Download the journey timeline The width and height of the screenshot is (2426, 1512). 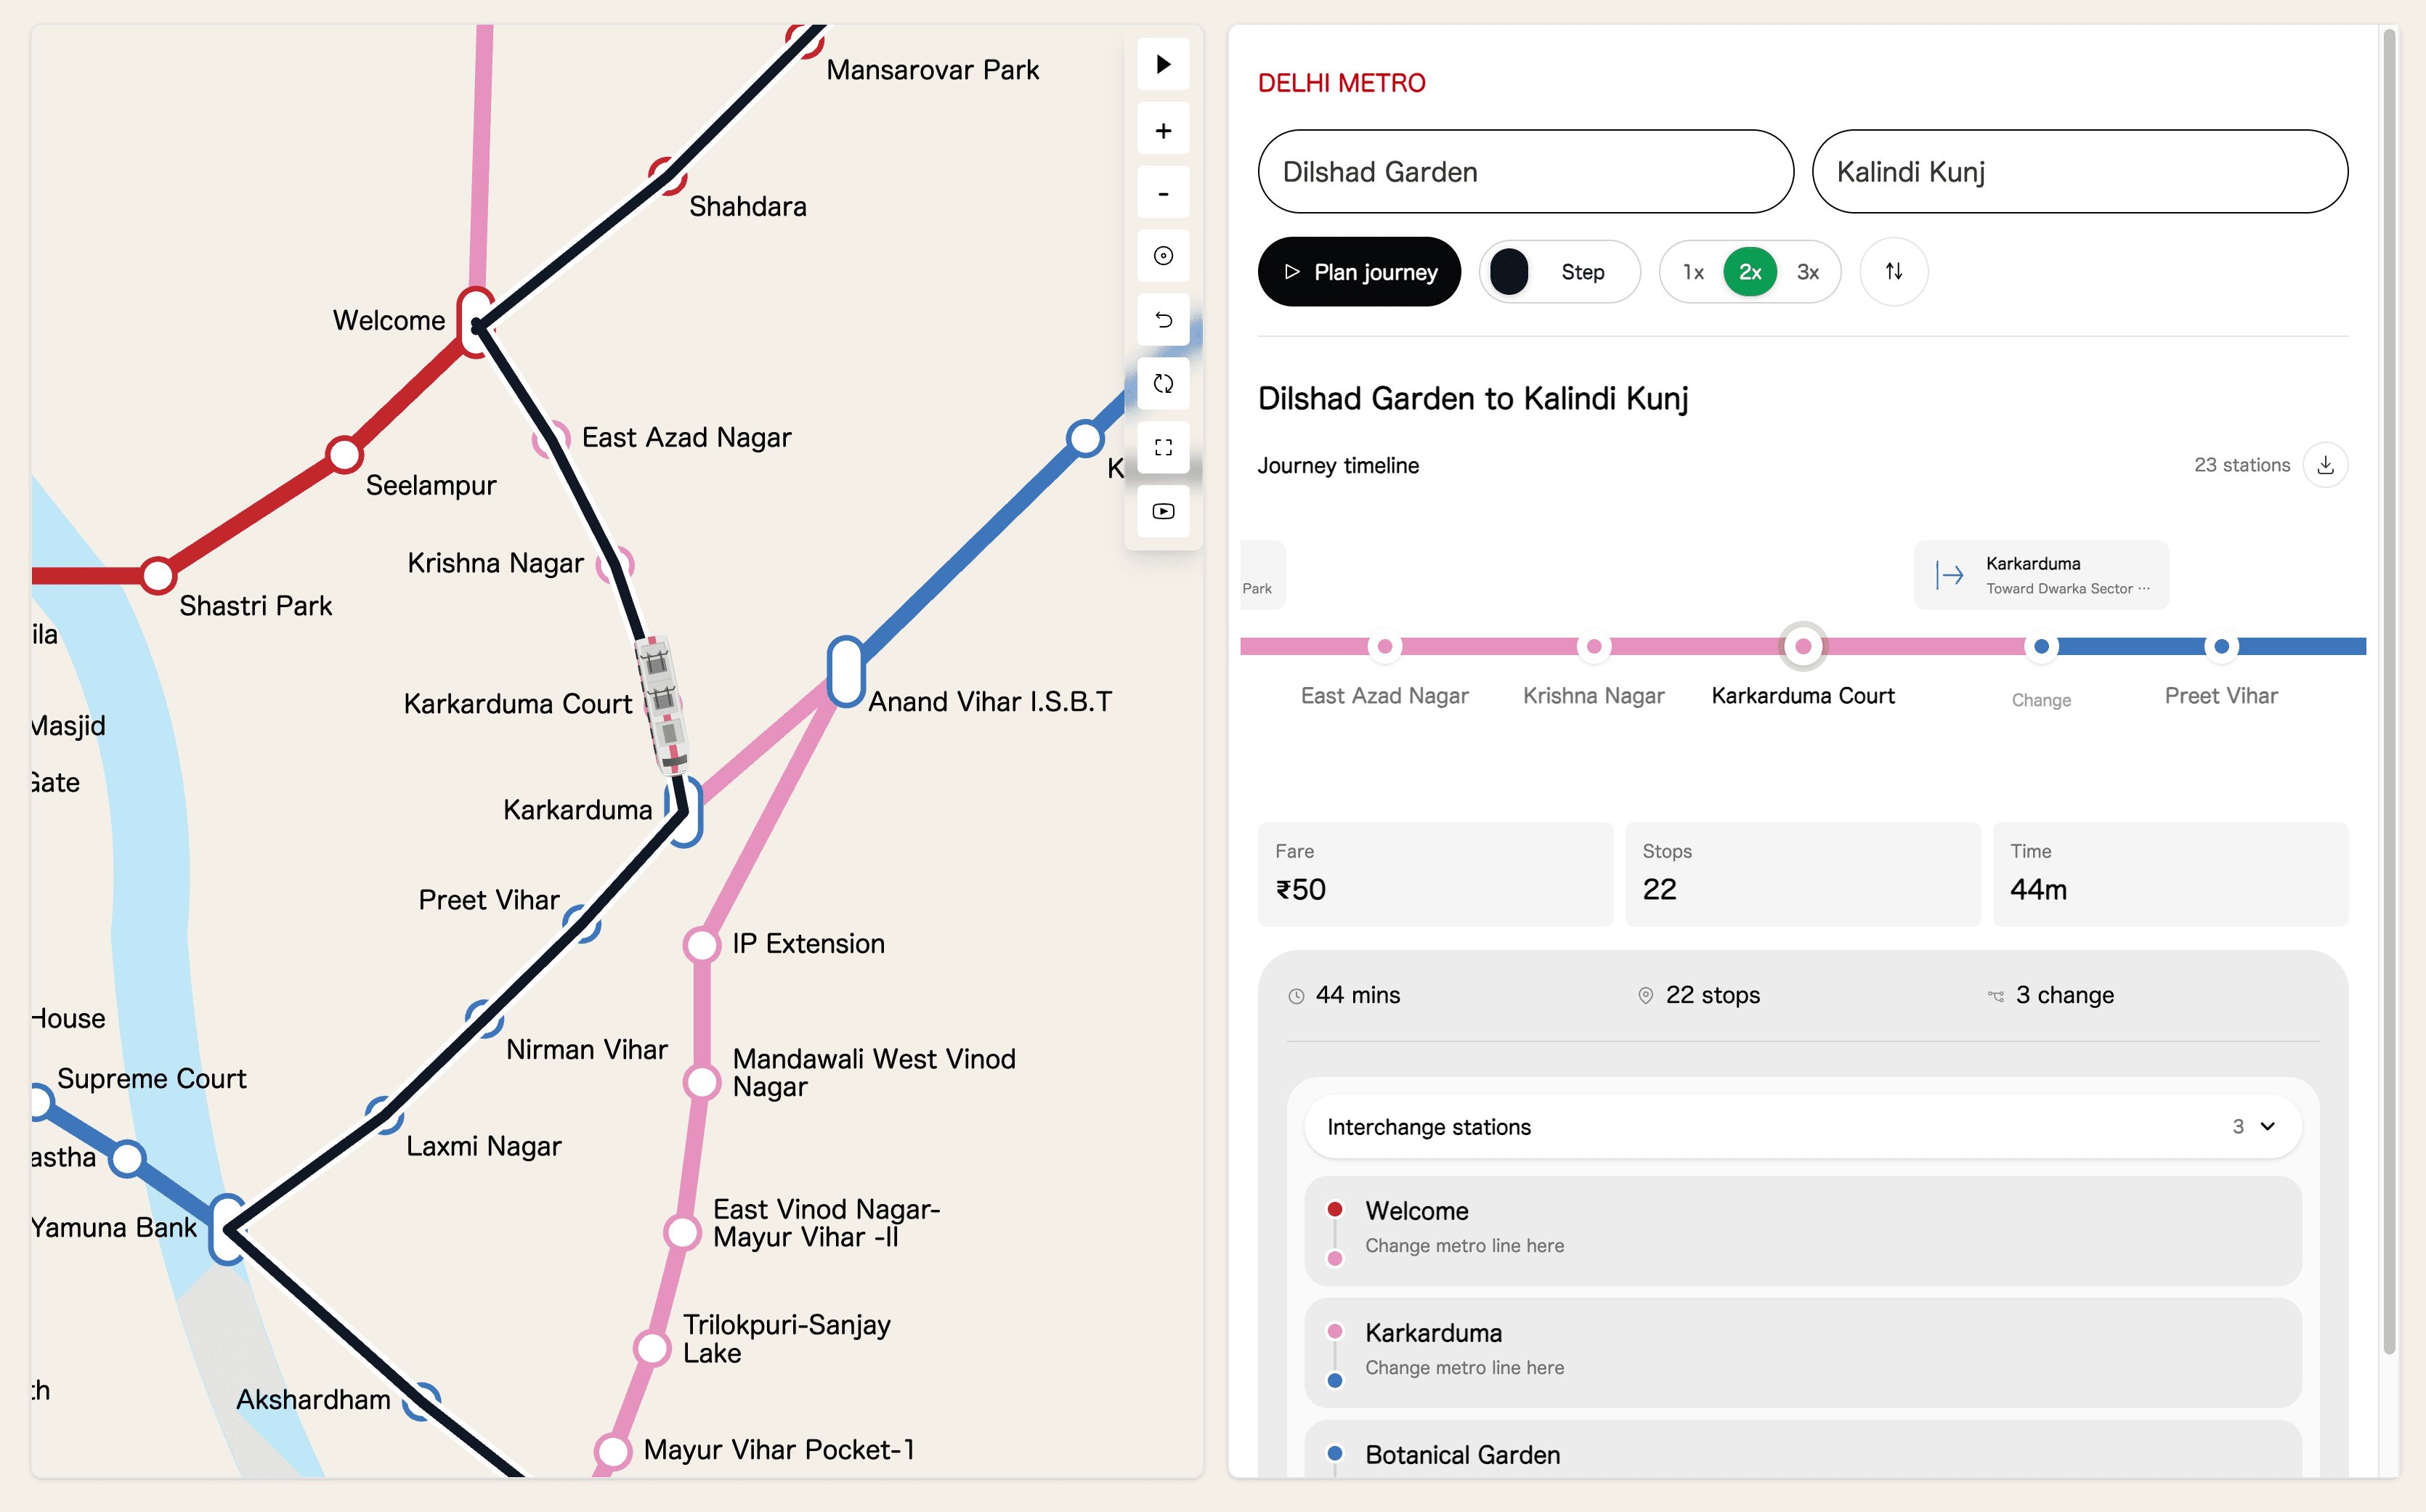pos(2325,465)
